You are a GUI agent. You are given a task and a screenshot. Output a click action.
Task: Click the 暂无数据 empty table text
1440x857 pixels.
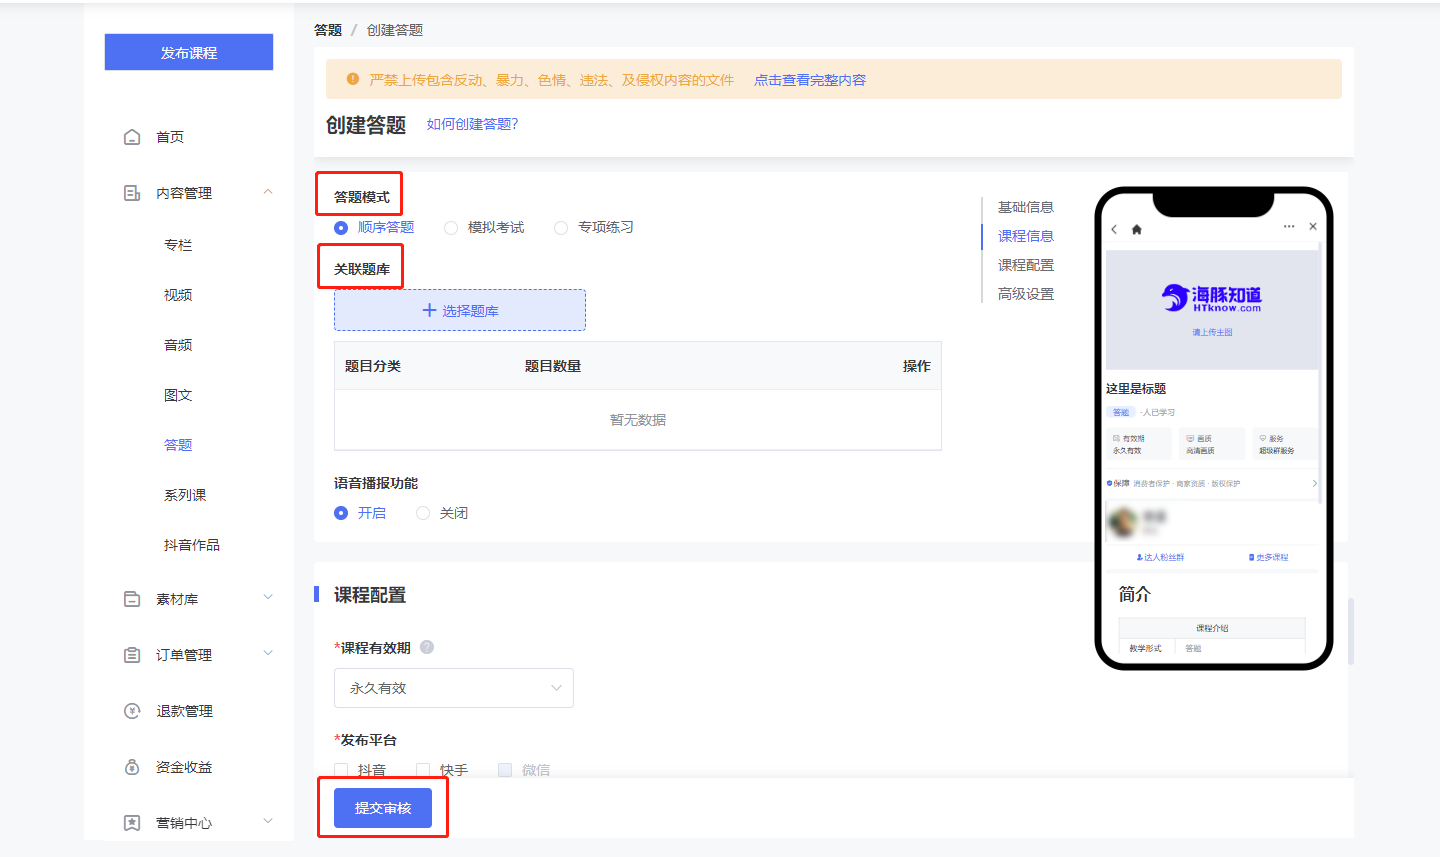click(638, 420)
